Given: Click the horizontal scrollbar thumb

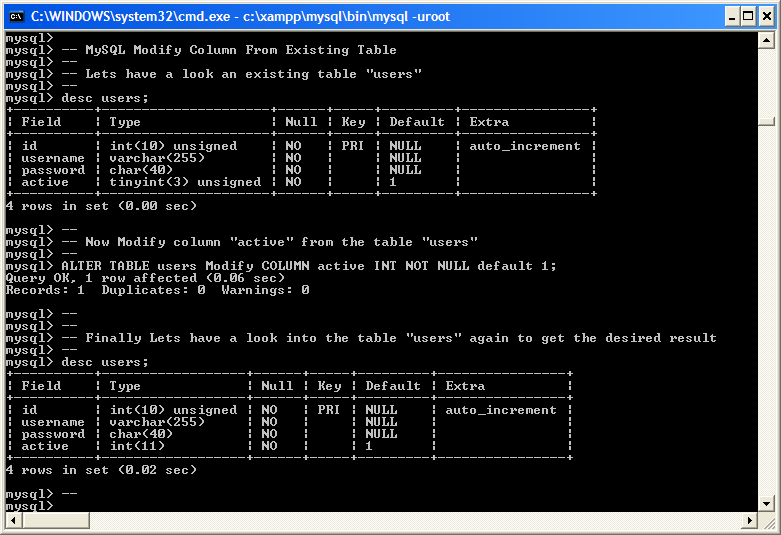Looking at the screenshot, I should pyautogui.click(x=56, y=521).
